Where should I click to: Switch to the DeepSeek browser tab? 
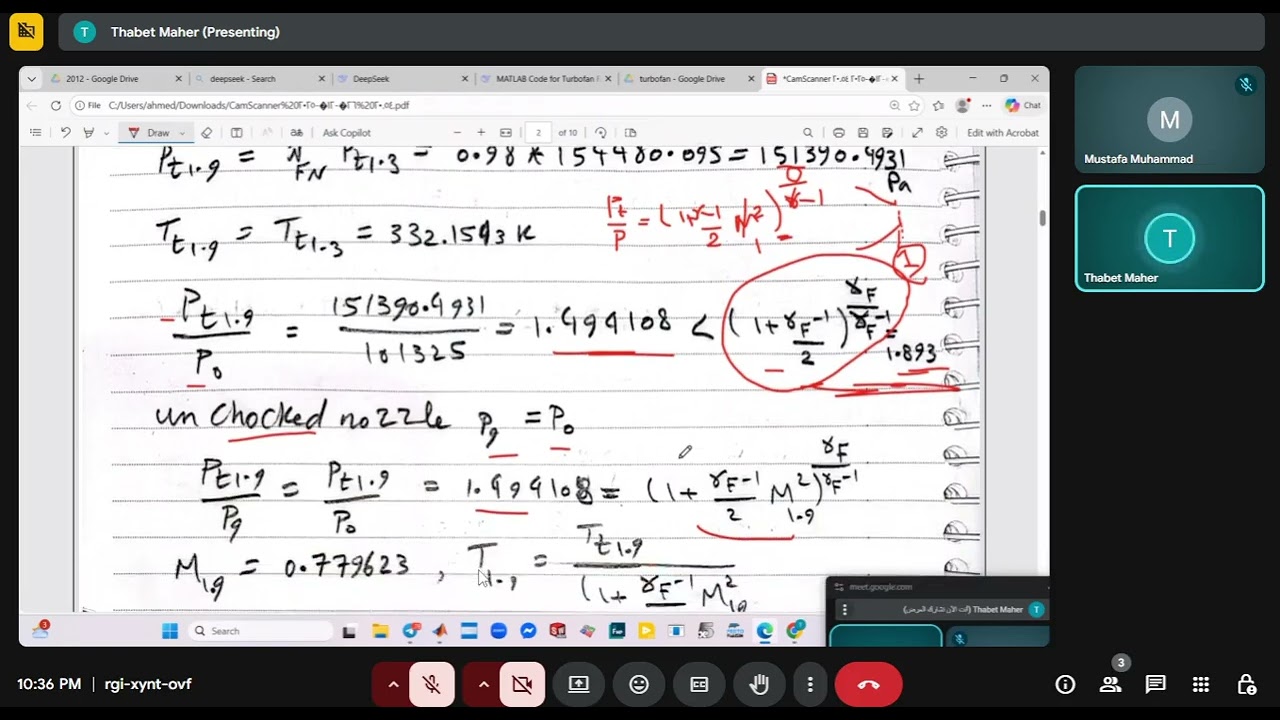coord(402,79)
